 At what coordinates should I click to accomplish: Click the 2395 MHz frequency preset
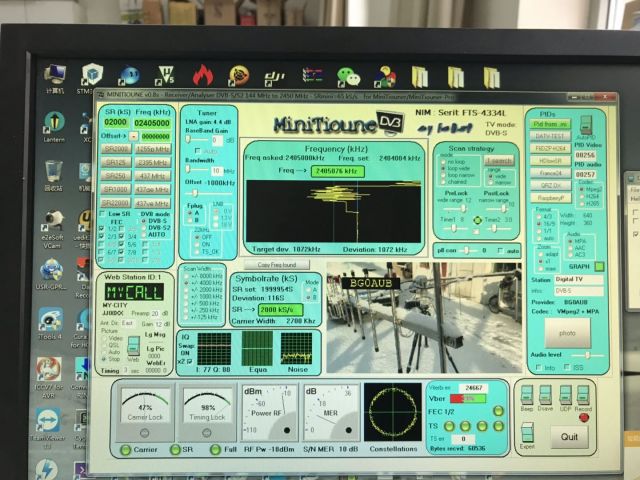click(152, 162)
